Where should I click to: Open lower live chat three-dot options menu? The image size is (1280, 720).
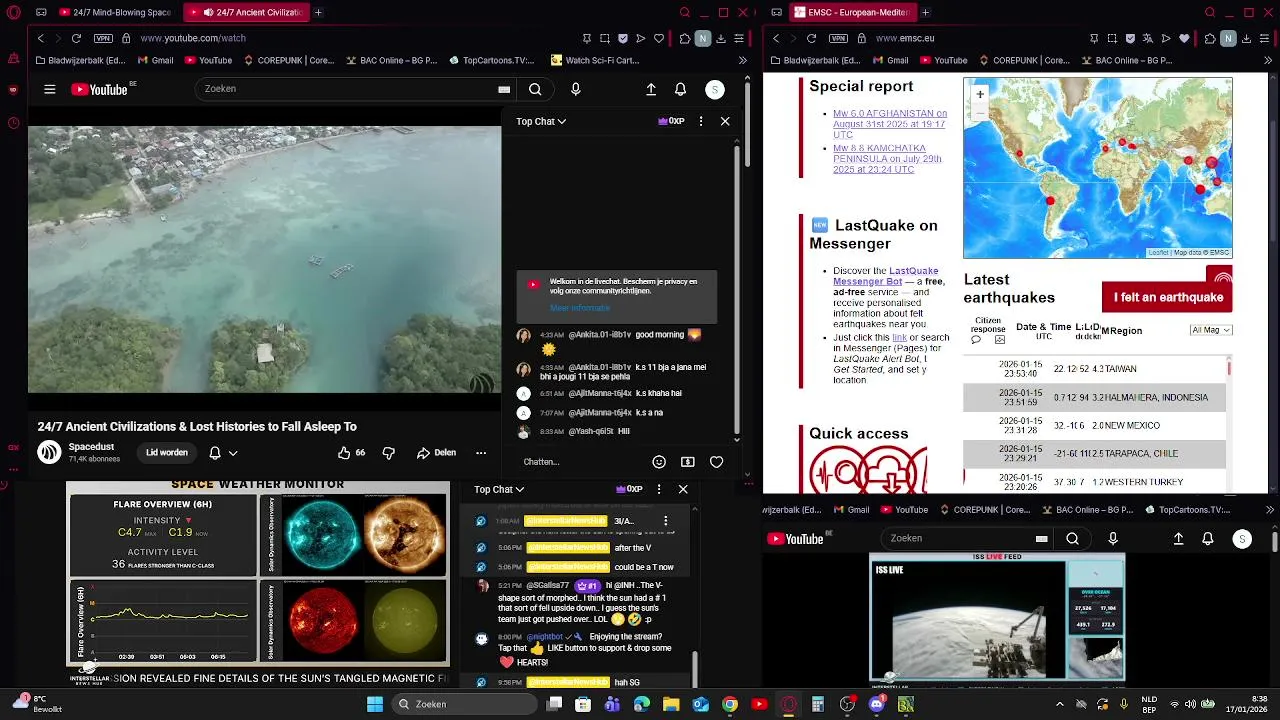(658, 489)
